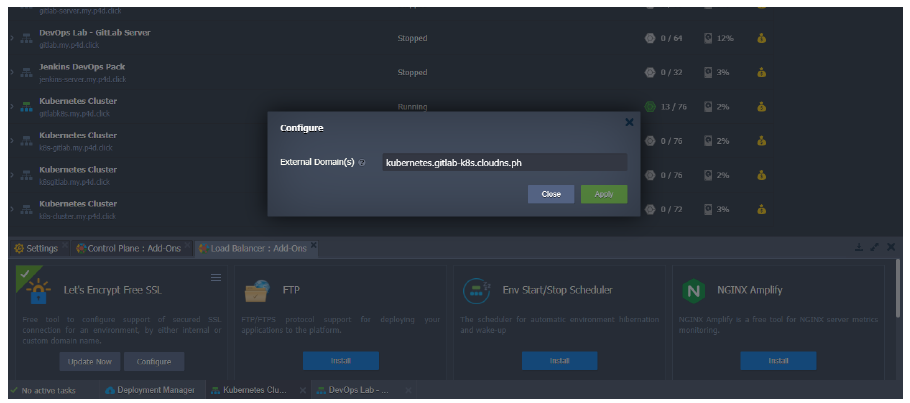Click billing icon for k8sgitlab.my.p4d.click cluster
Viewport: 910px width, 403px height.
click(761, 175)
